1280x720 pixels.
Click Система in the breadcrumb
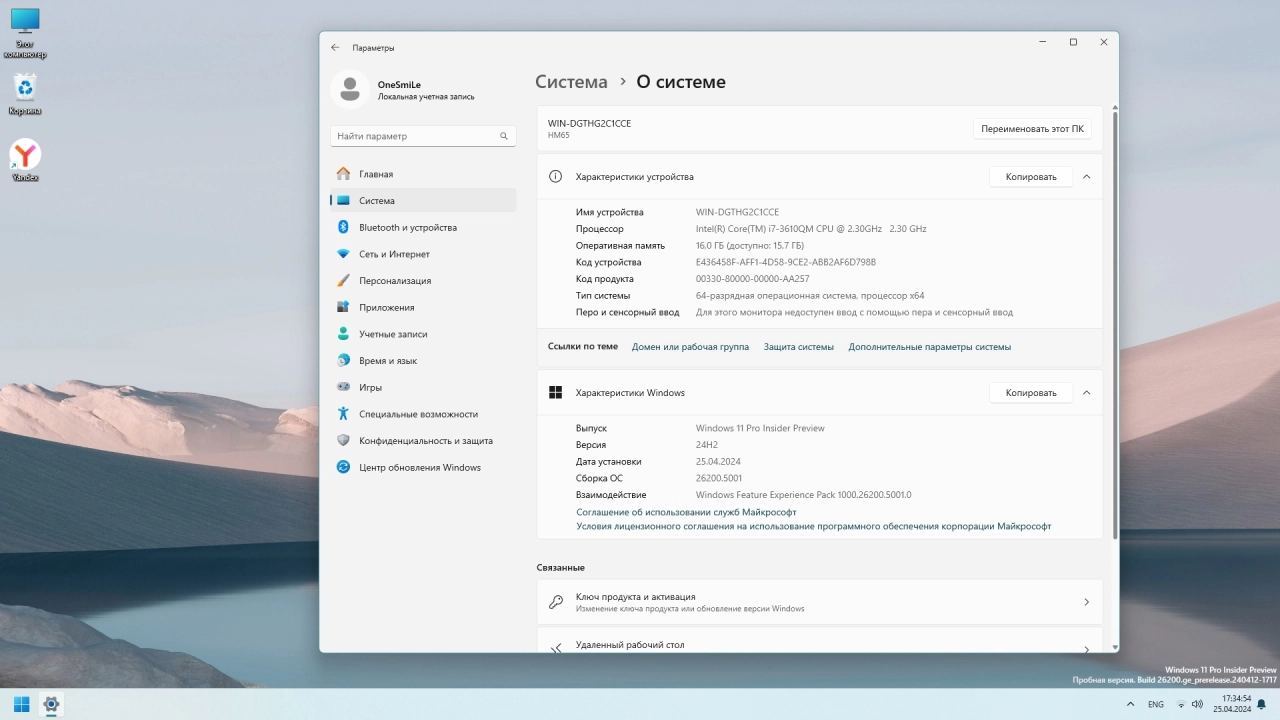[571, 82]
